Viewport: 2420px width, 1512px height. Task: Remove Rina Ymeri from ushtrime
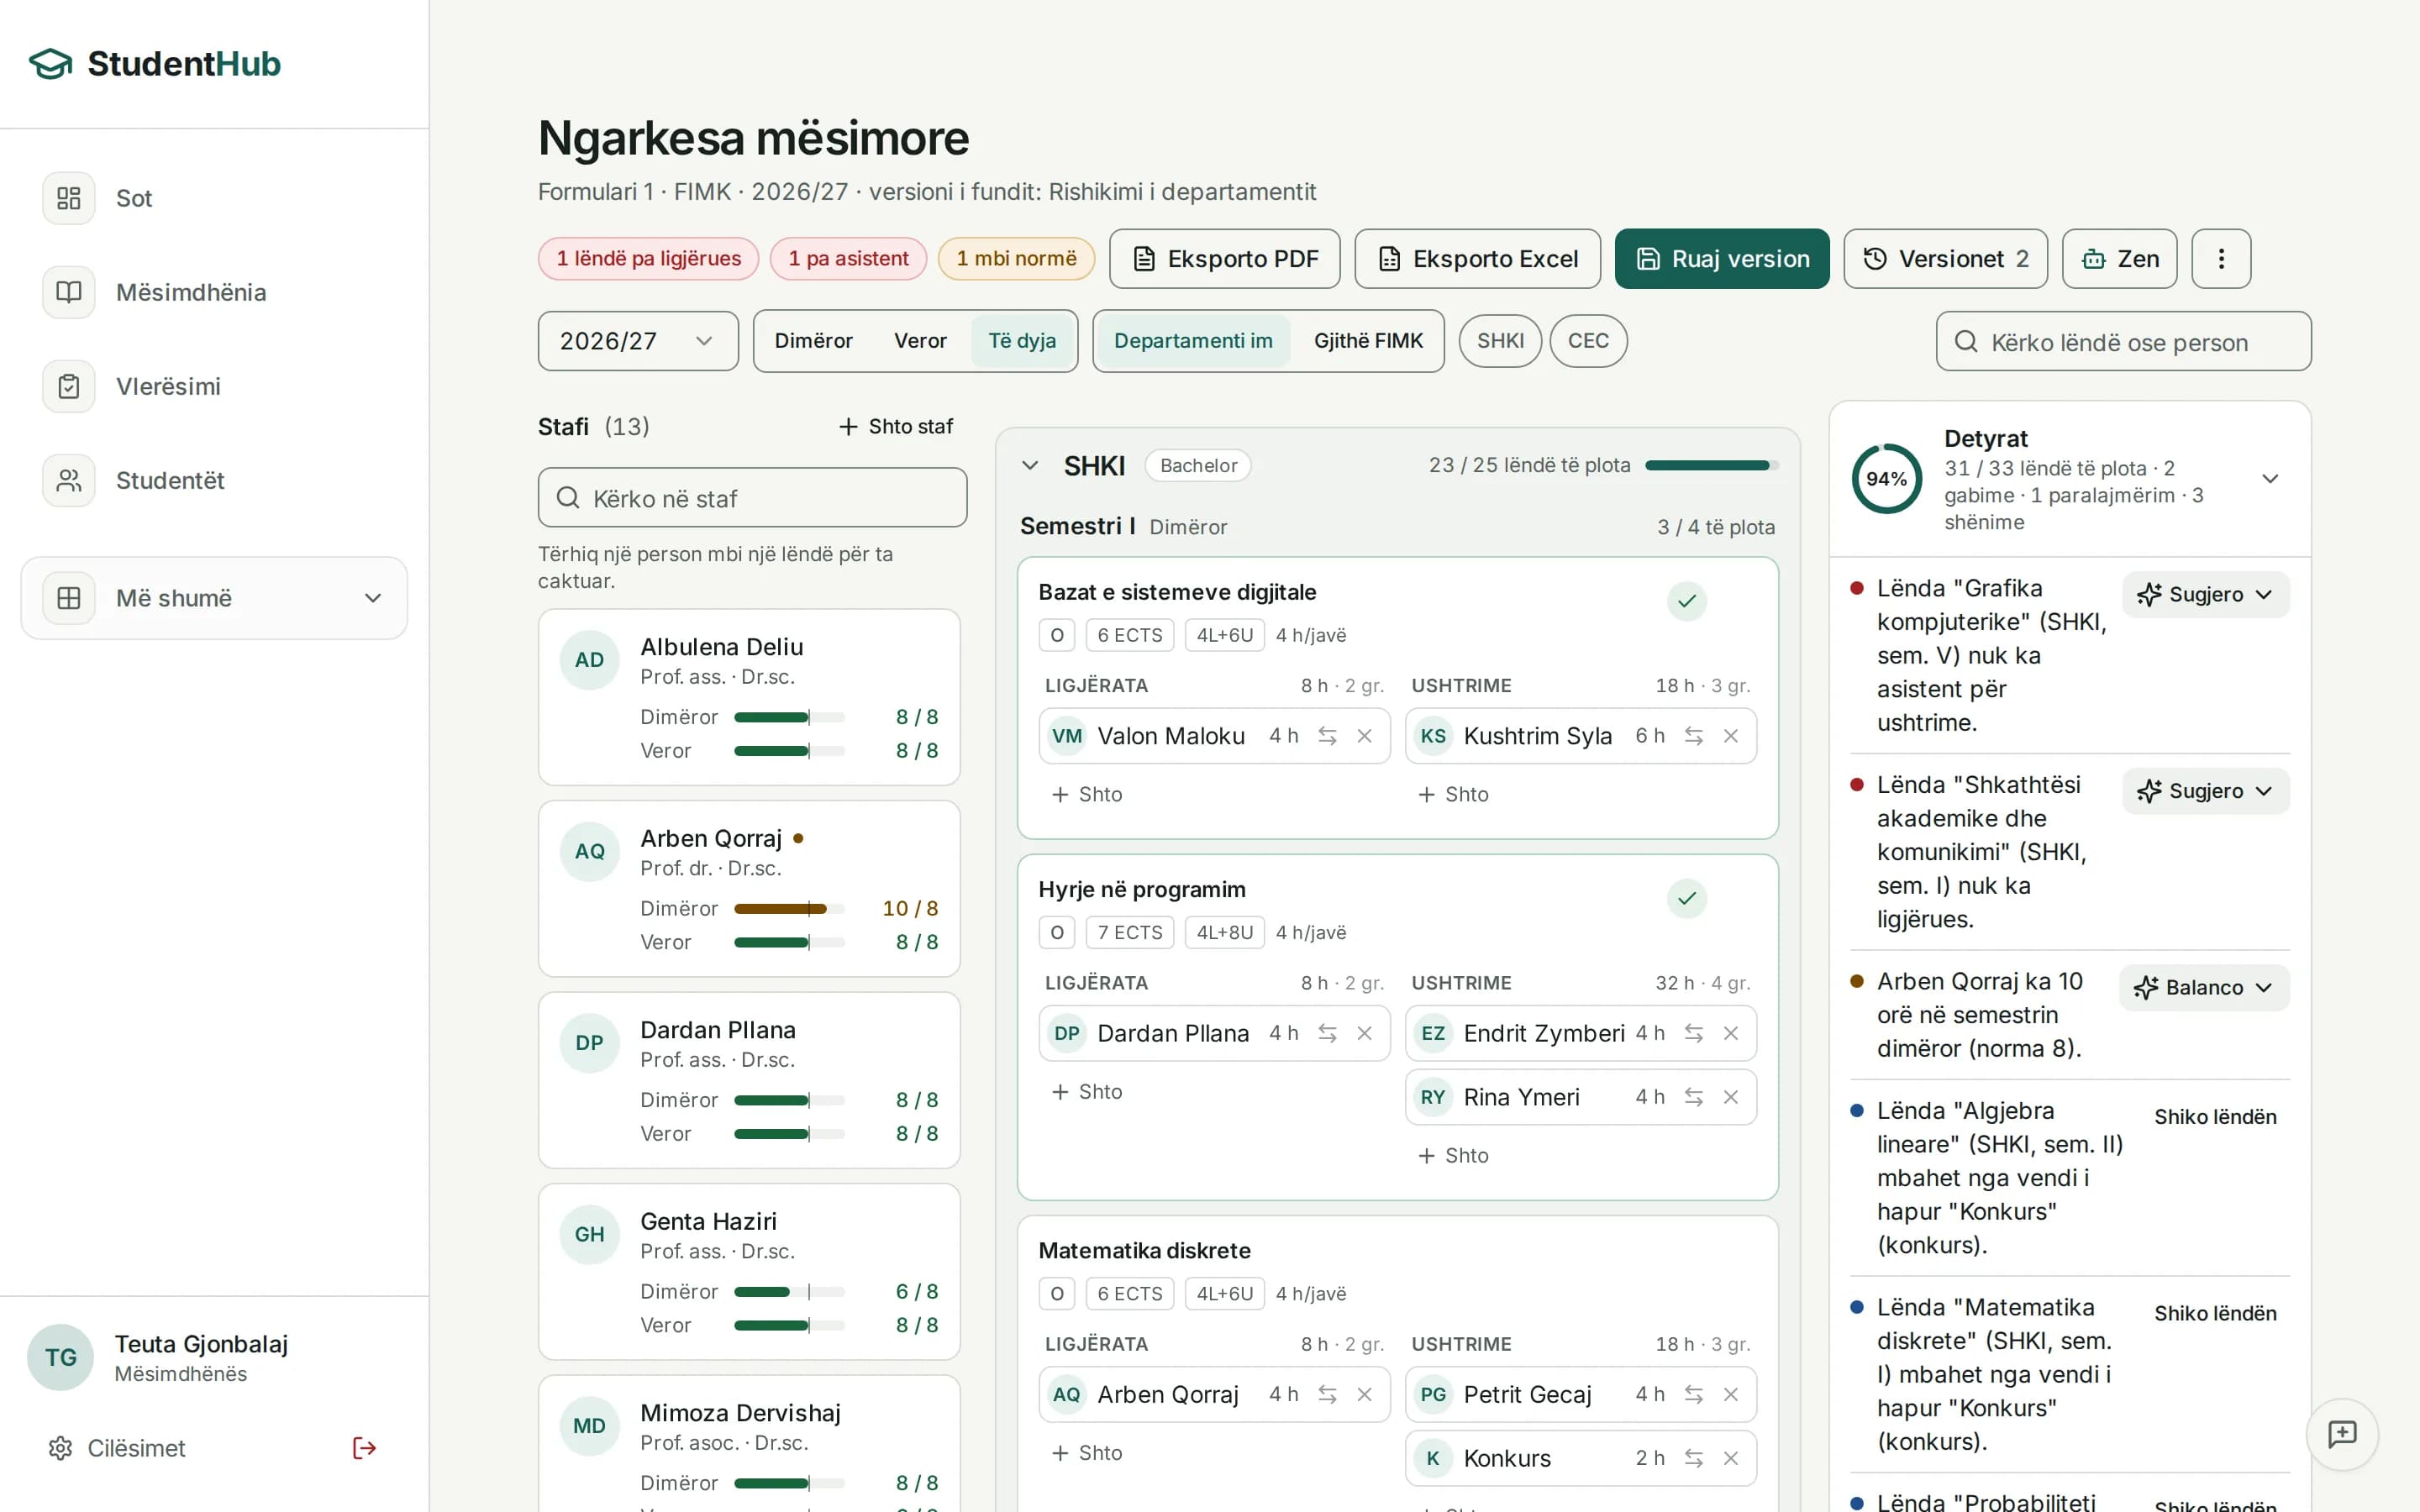[1731, 1097]
